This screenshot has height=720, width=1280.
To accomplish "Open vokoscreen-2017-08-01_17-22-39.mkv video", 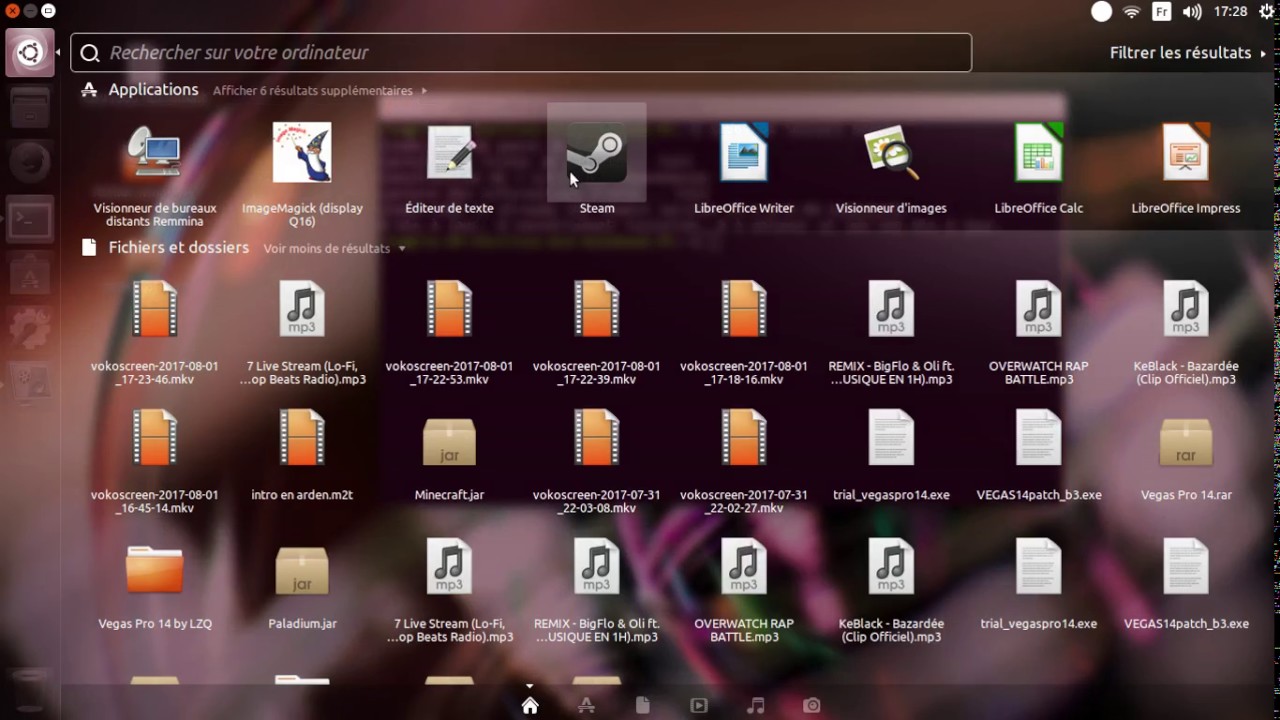I will coord(597,309).
